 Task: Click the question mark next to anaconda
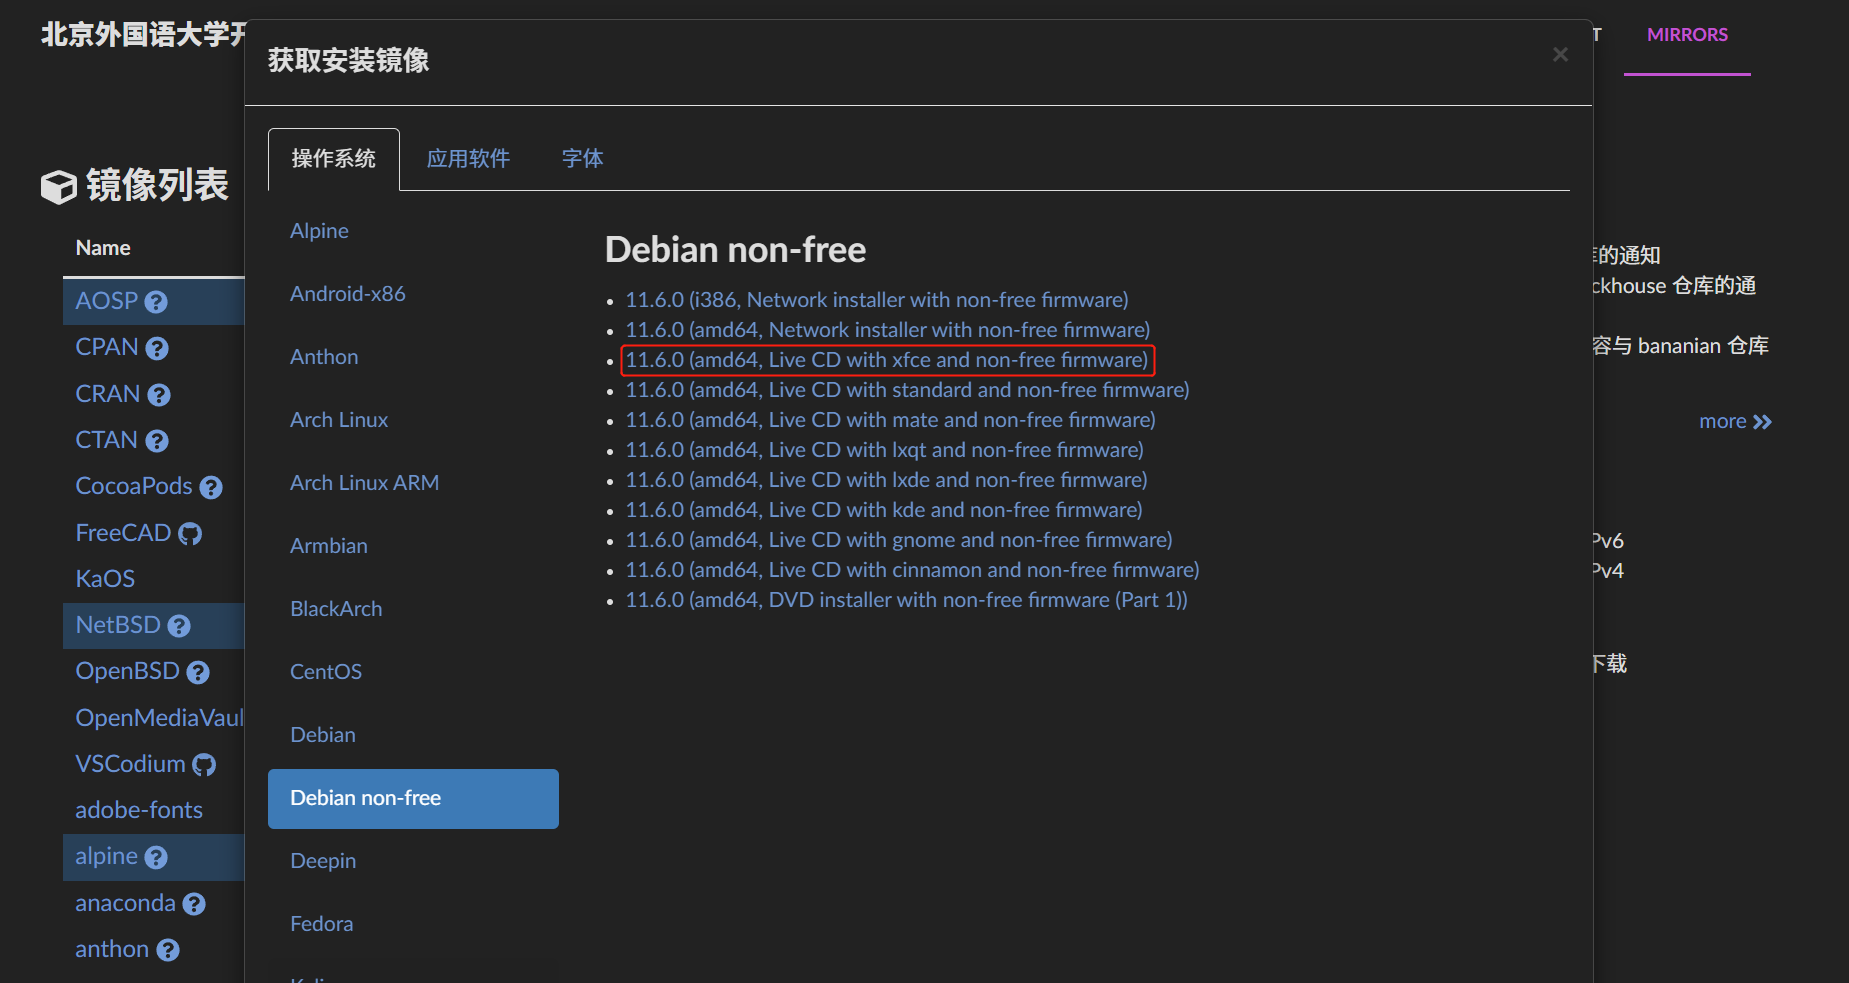(194, 904)
